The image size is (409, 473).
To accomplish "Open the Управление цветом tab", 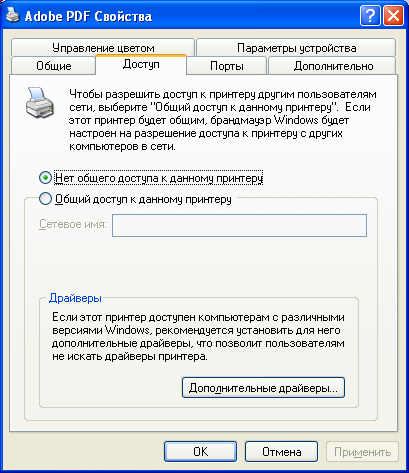I will 103,47.
